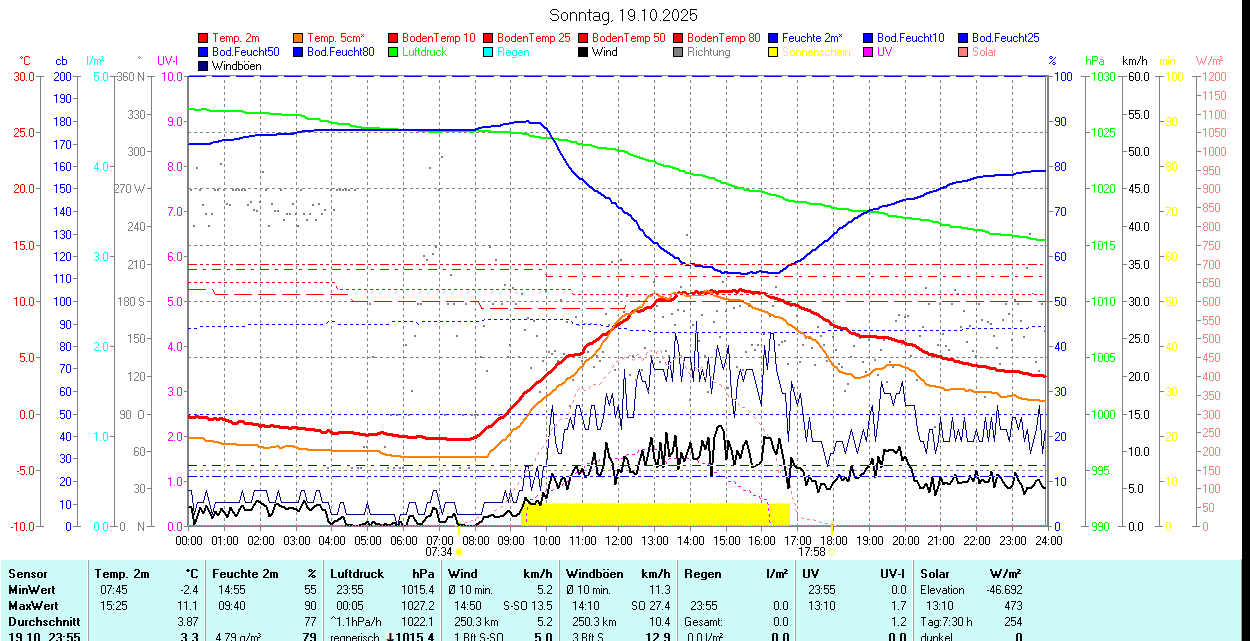Click the sunset marker at 17:58
Viewport: 1250px width, 641px height.
pos(832,551)
